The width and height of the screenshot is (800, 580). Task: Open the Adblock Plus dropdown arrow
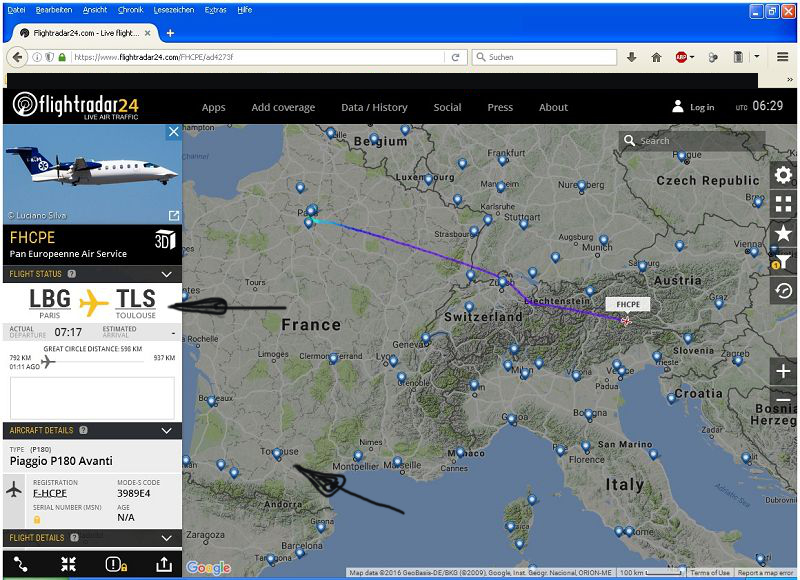click(x=692, y=57)
